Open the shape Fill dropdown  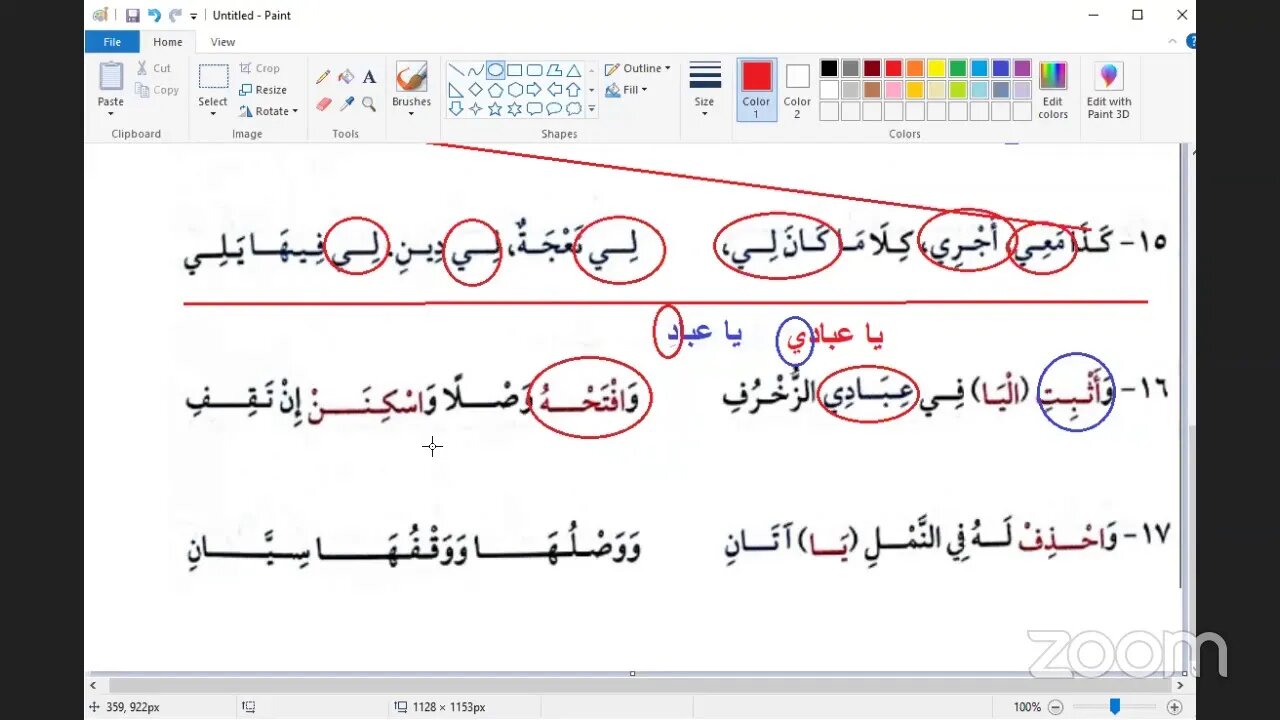pos(626,90)
